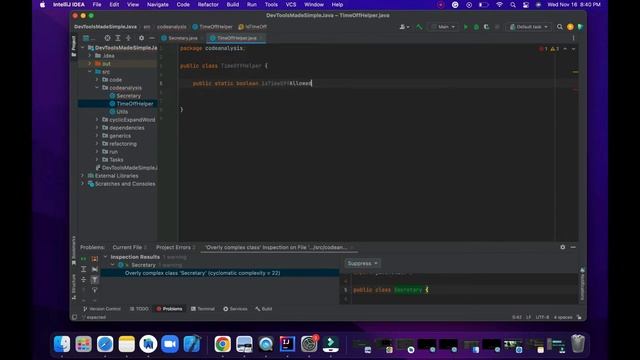The height and width of the screenshot is (360, 640).
Task: Click the Wi-Fi icon in menu bar
Action: [499, 4]
